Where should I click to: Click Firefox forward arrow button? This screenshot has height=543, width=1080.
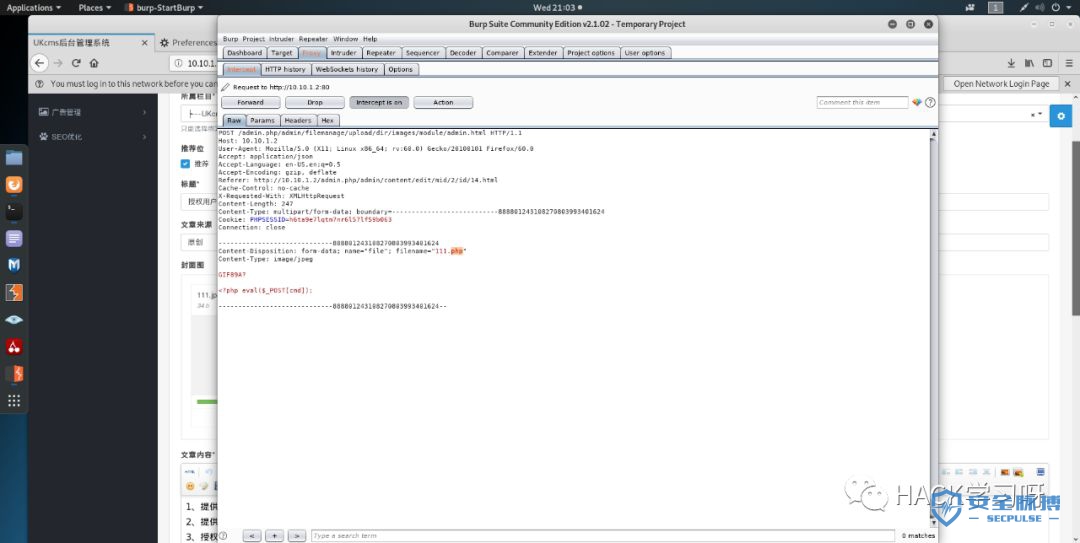point(58,63)
